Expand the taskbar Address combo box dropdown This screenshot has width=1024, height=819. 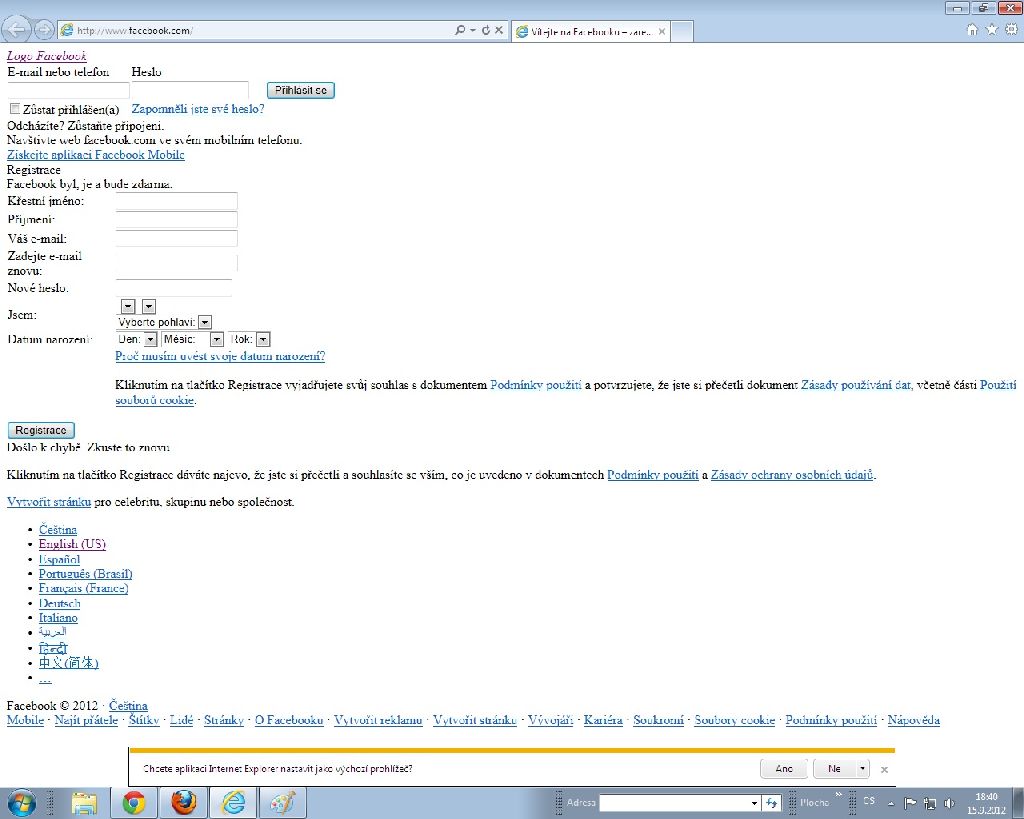point(754,803)
